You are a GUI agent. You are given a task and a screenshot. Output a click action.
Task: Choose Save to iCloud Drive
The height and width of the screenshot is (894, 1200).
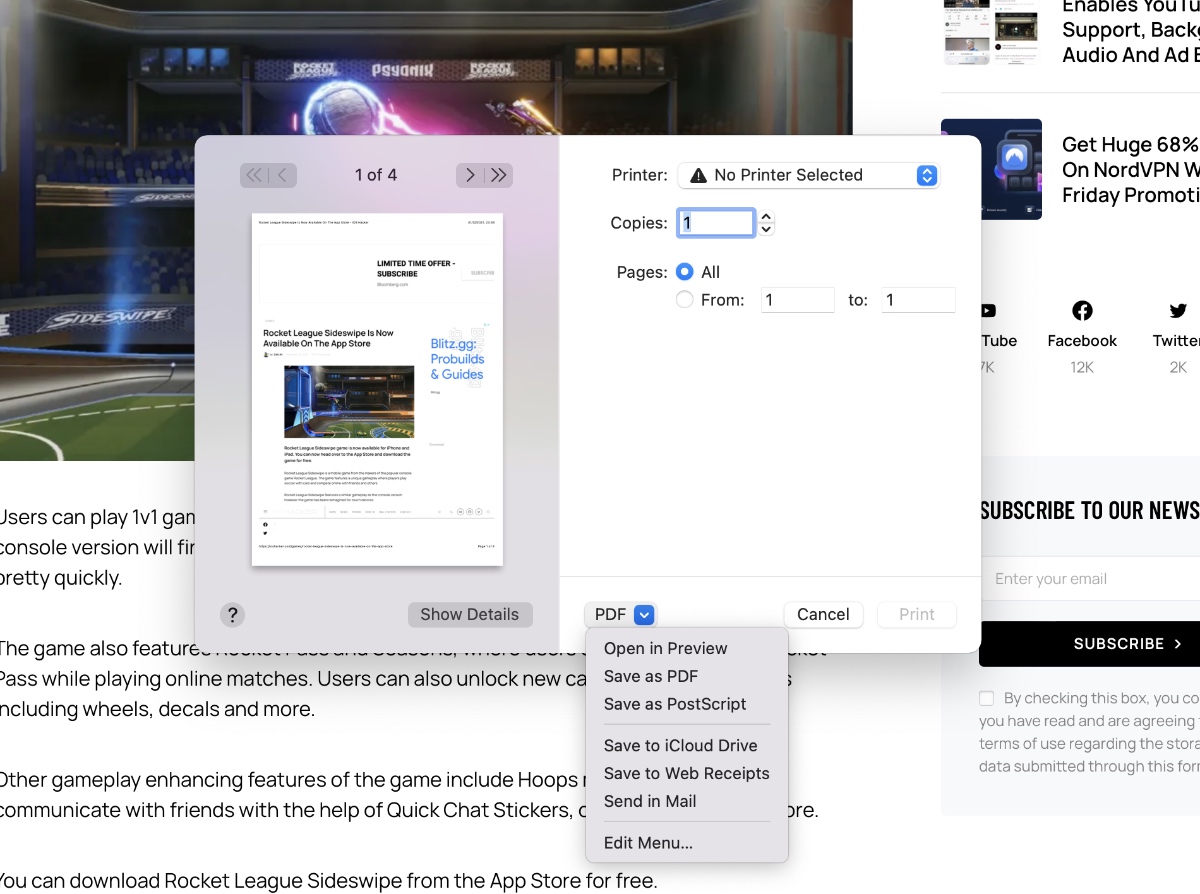687,745
